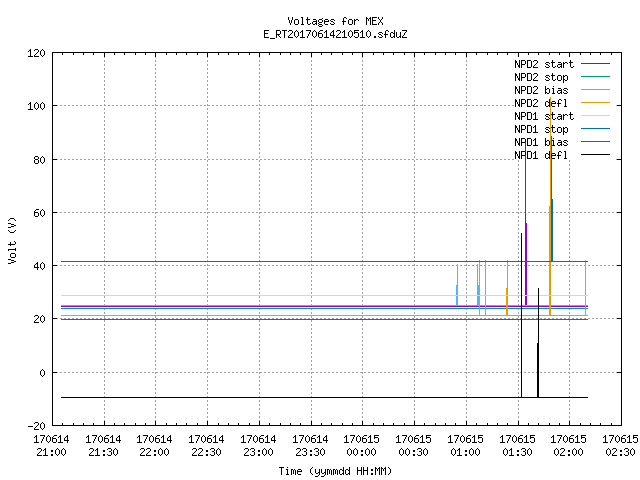Click the 20 y-axis tick label
The image size is (640, 480).
[x=39, y=319]
